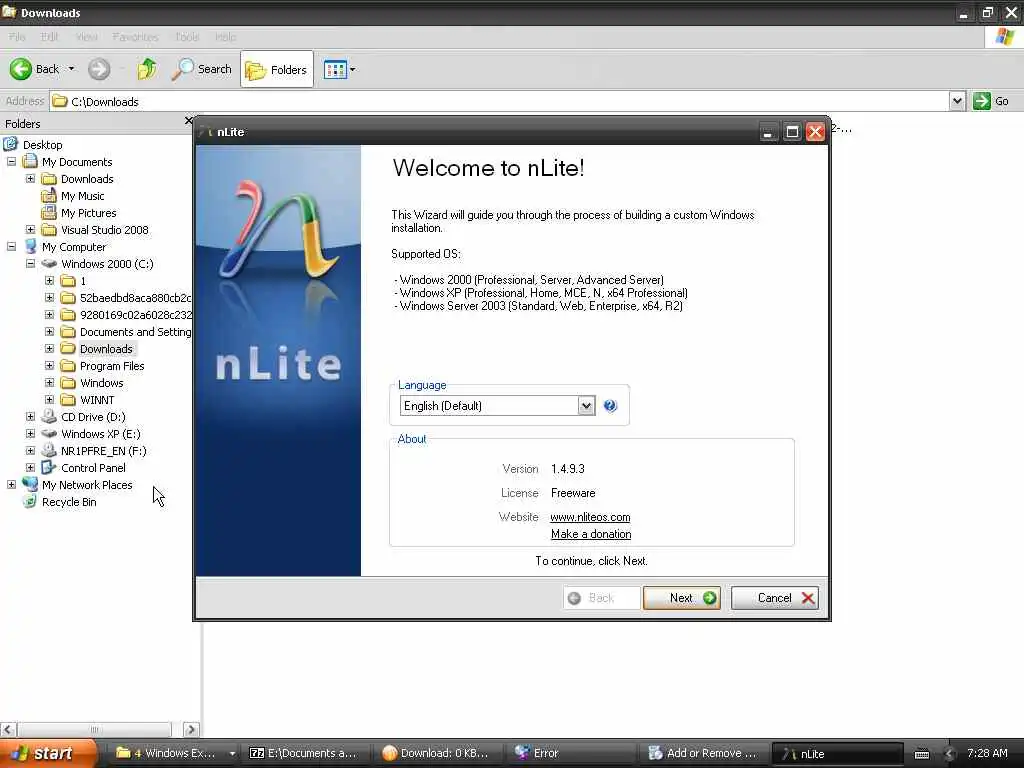Click My Documents icon in tree

tap(30, 161)
